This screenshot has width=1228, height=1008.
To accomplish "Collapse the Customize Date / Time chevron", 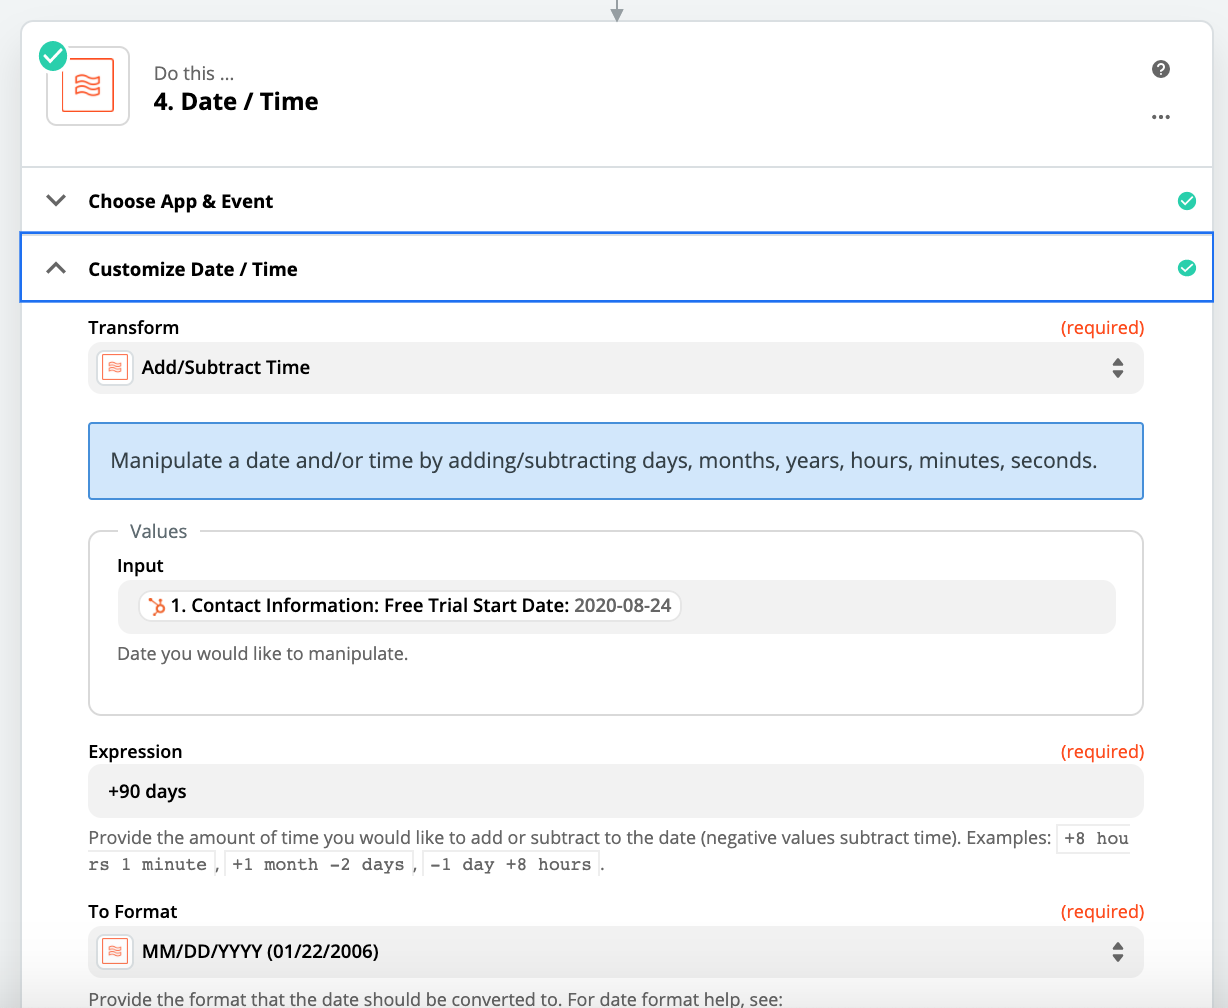I will coord(57,268).
